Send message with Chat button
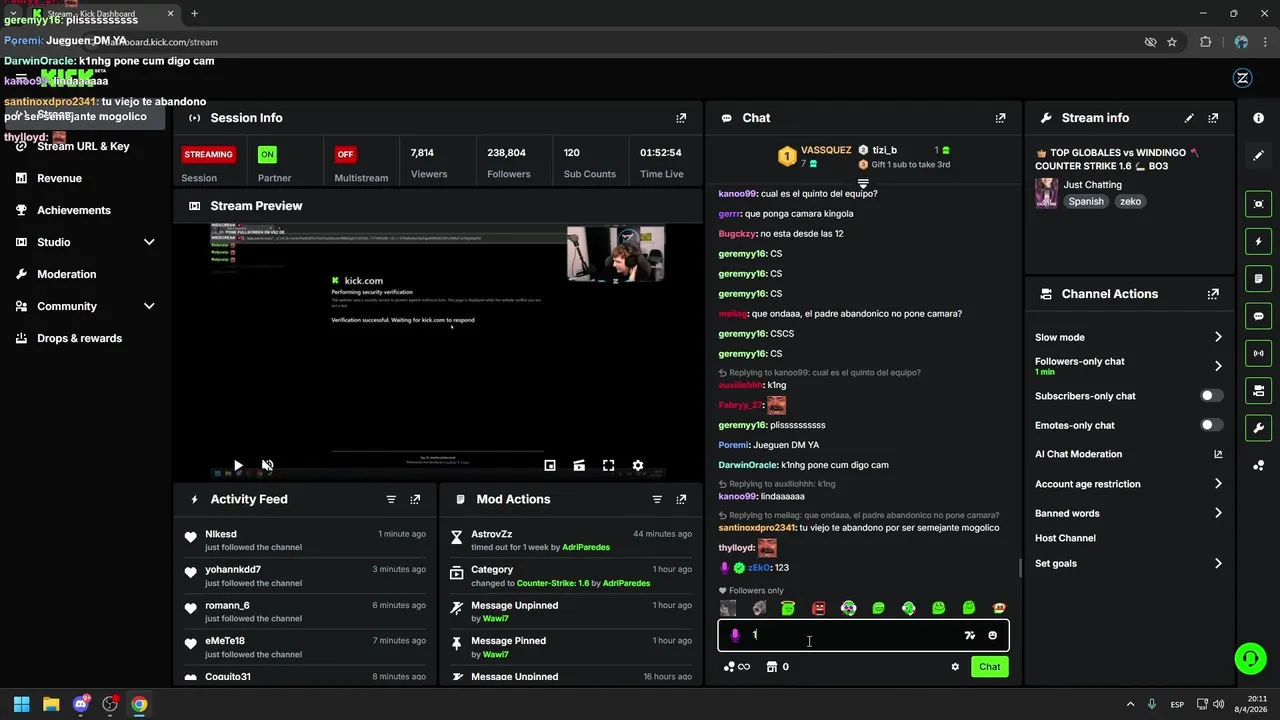1280x720 pixels. [x=989, y=667]
